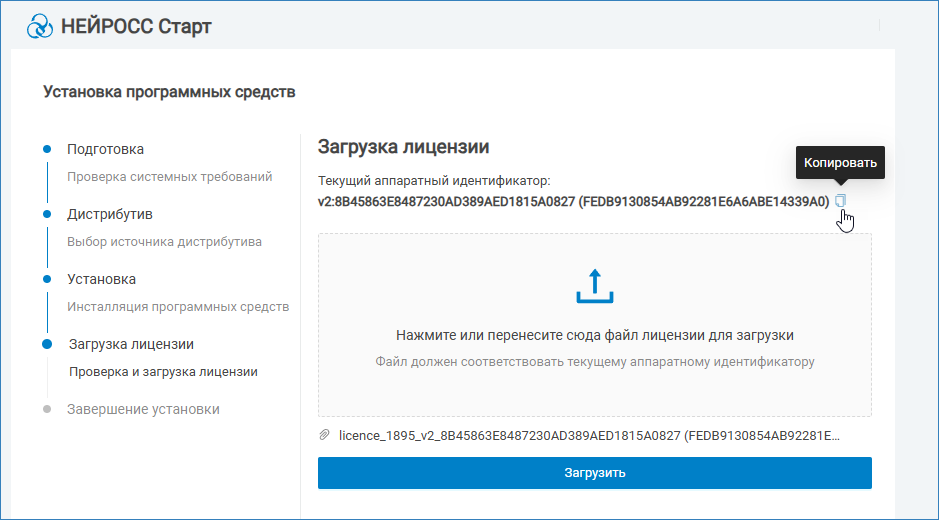Click the НЕЙРОСС cloud logo
Viewport: 939px width, 520px height.
(x=39, y=26)
